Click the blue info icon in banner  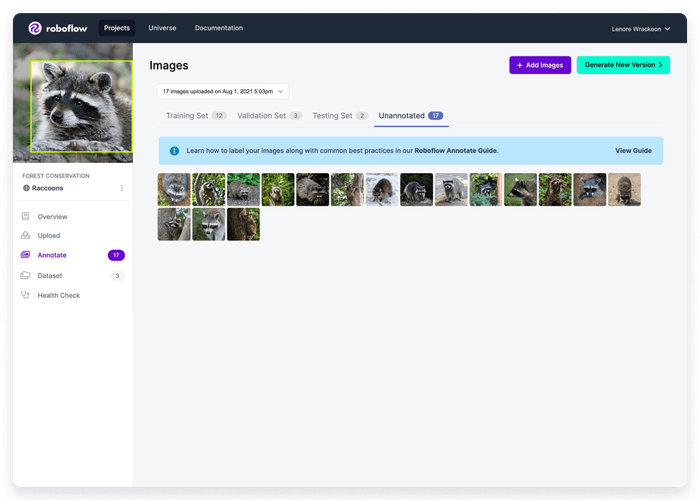pos(174,151)
